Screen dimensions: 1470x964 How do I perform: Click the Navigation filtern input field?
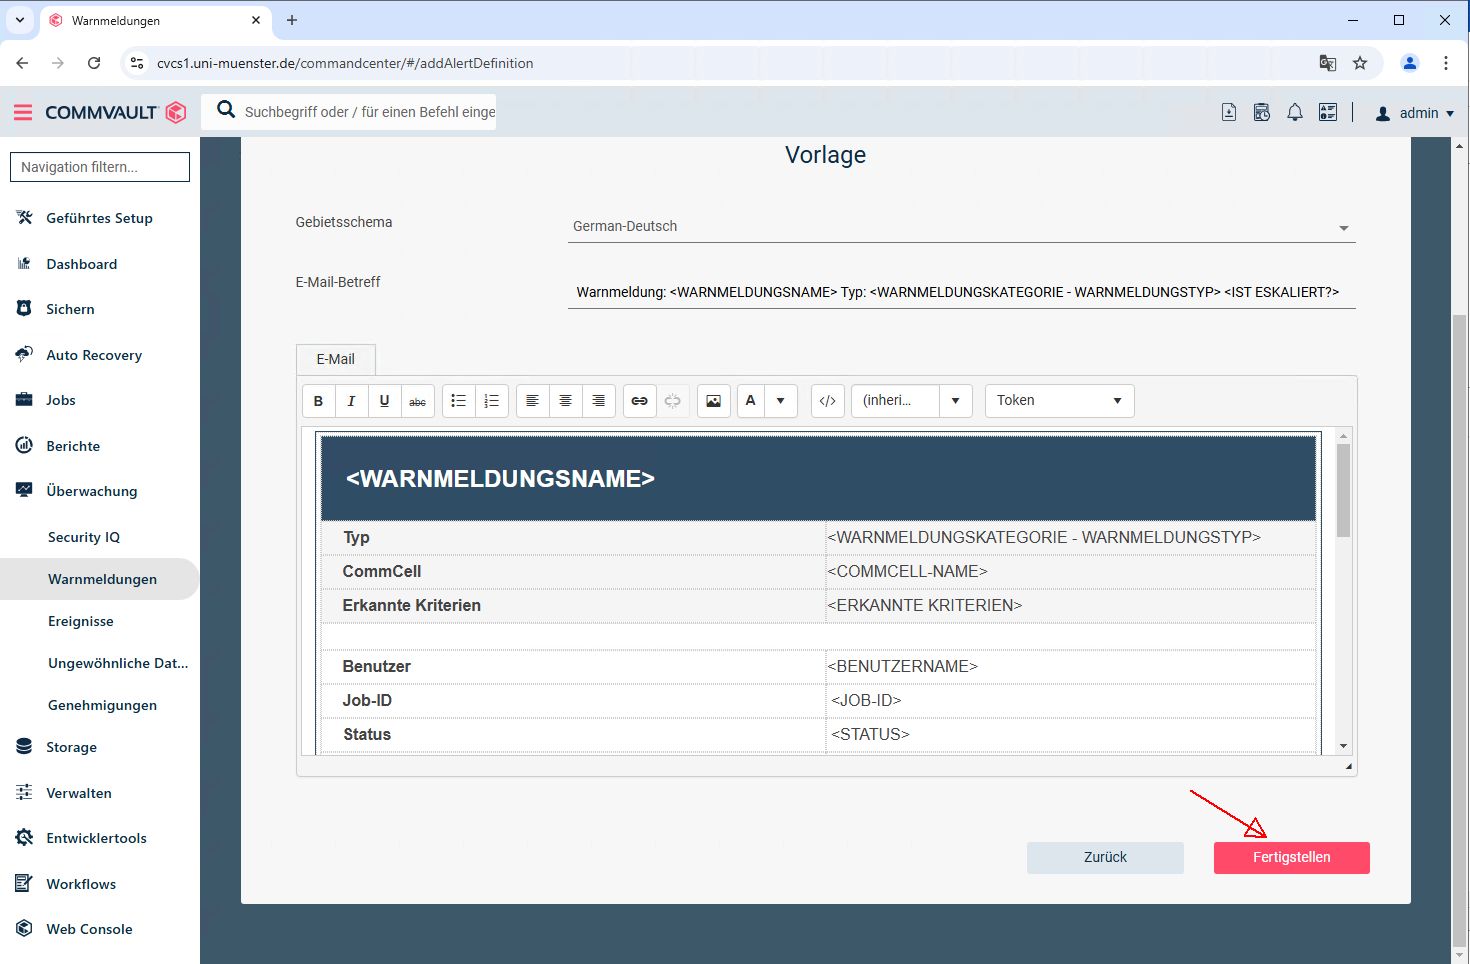point(100,167)
